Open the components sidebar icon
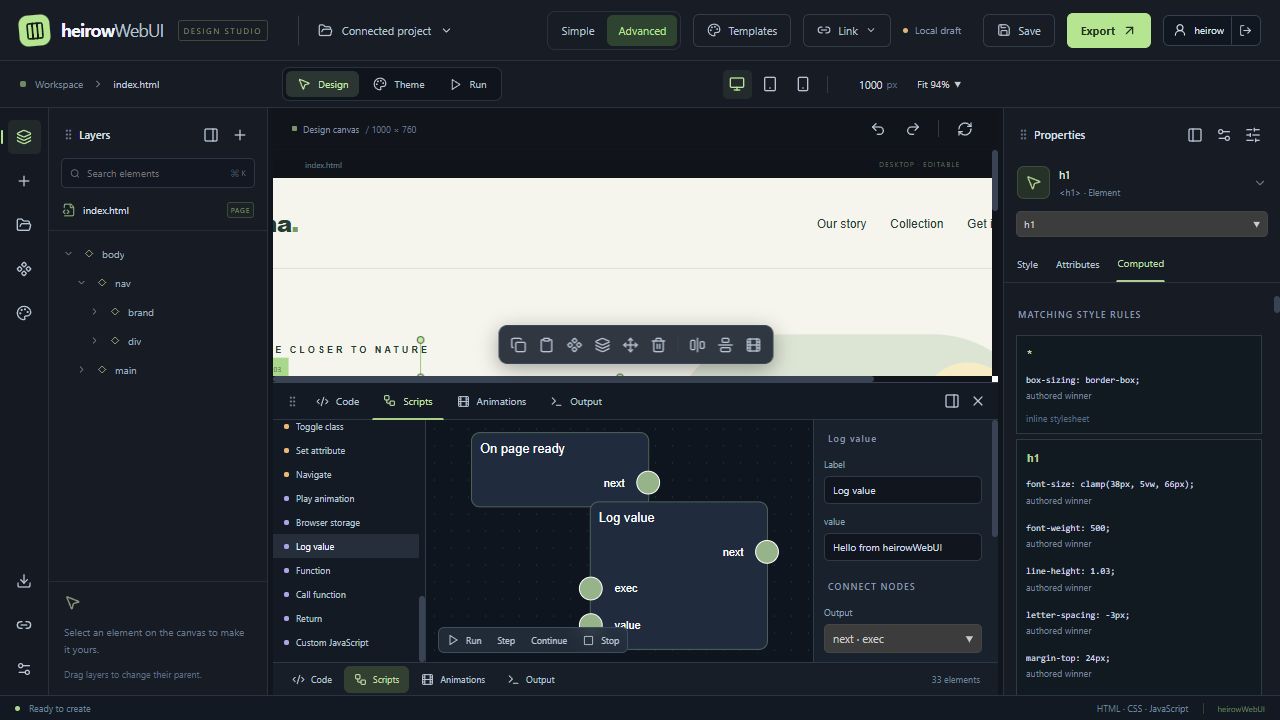 coord(24,269)
